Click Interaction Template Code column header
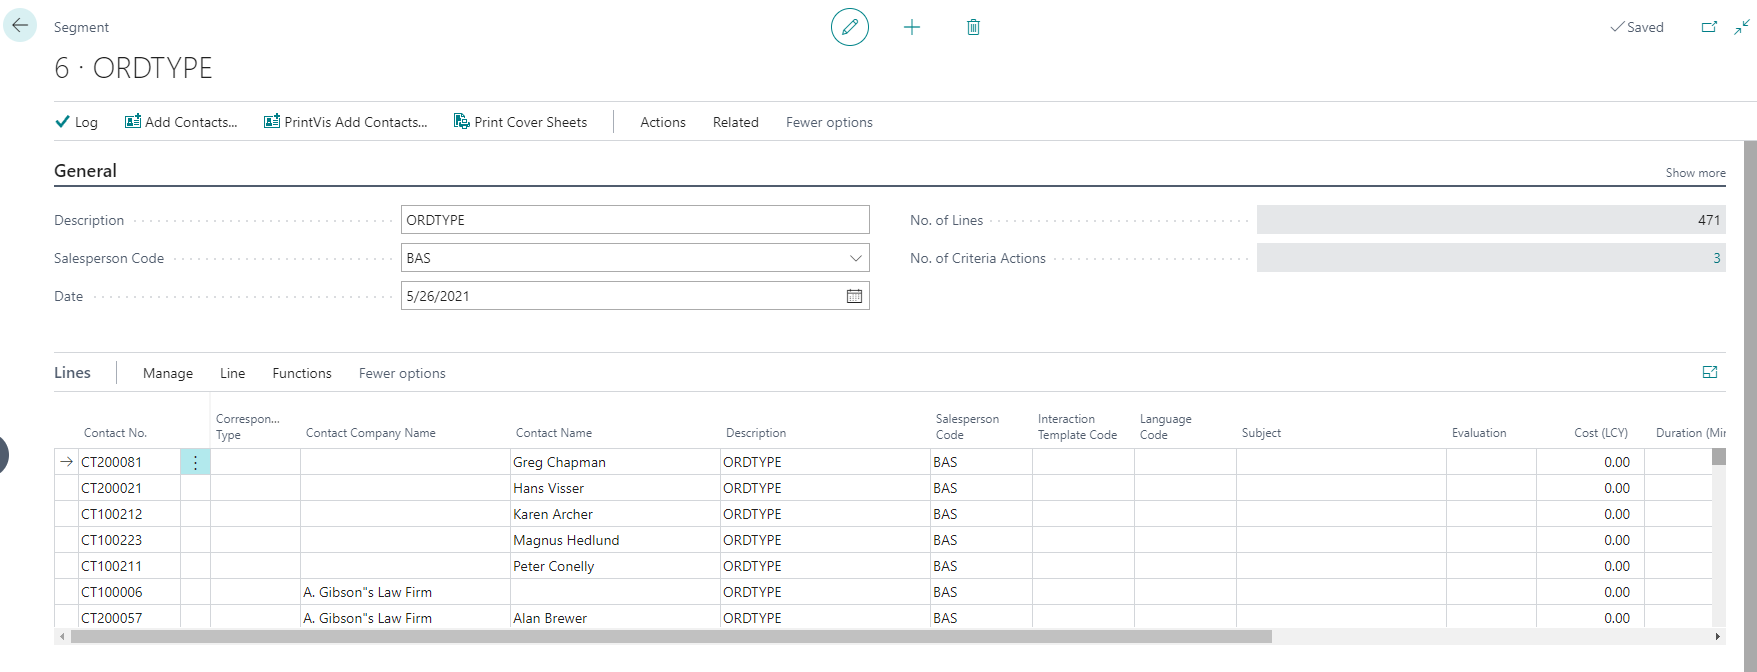The height and width of the screenshot is (672, 1757). [1077, 427]
